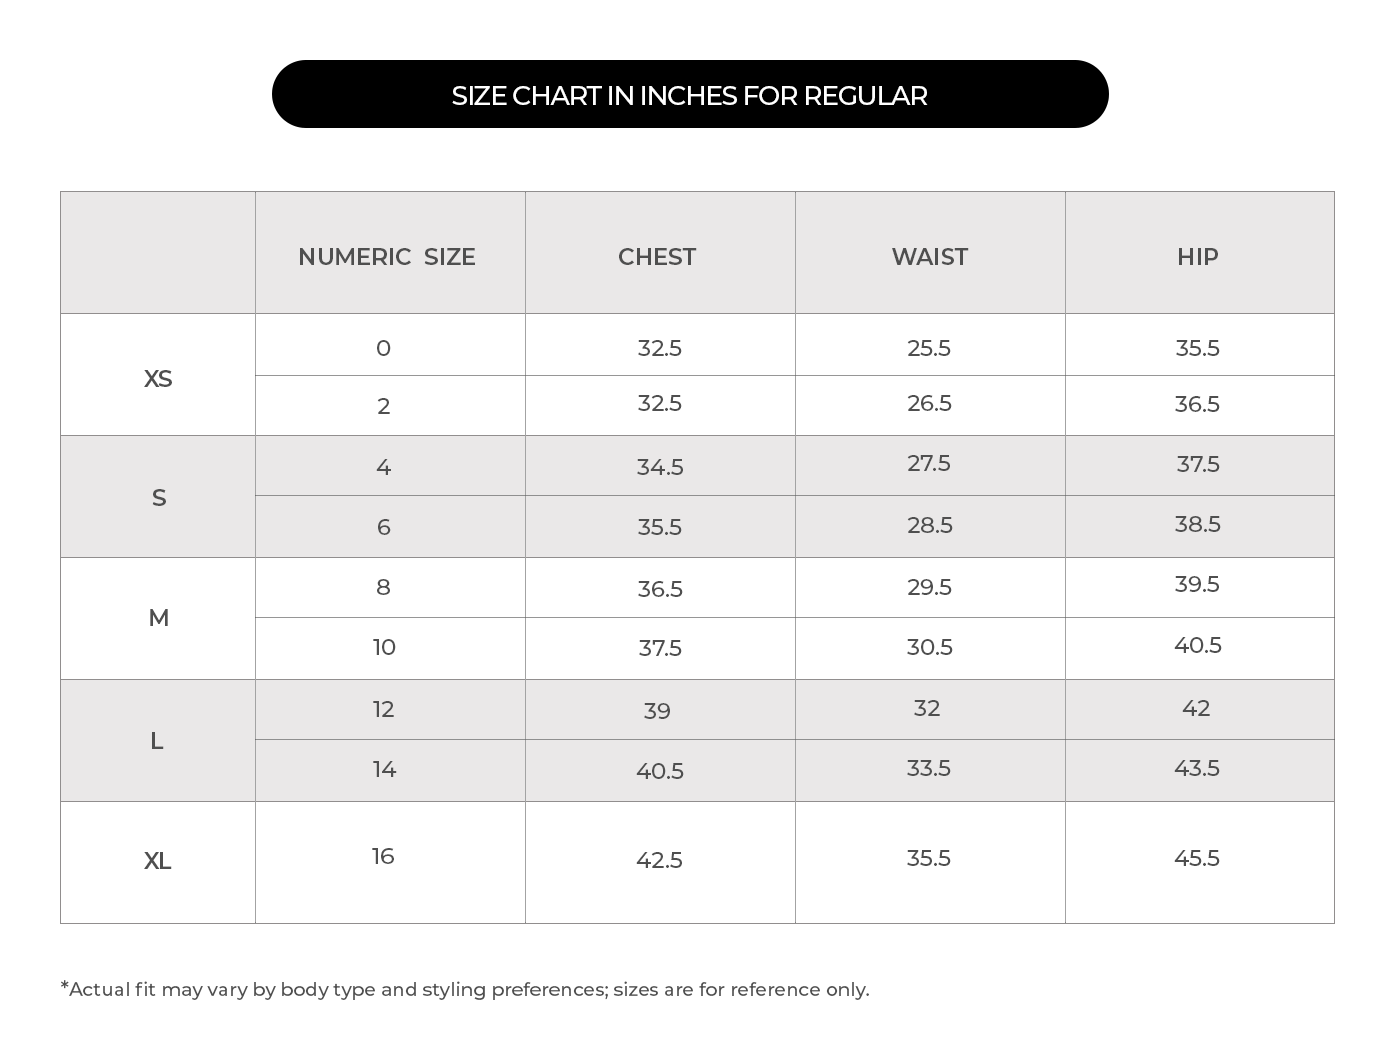Click the waist value 33.5 cell
1400x1061 pixels.
[x=929, y=768]
